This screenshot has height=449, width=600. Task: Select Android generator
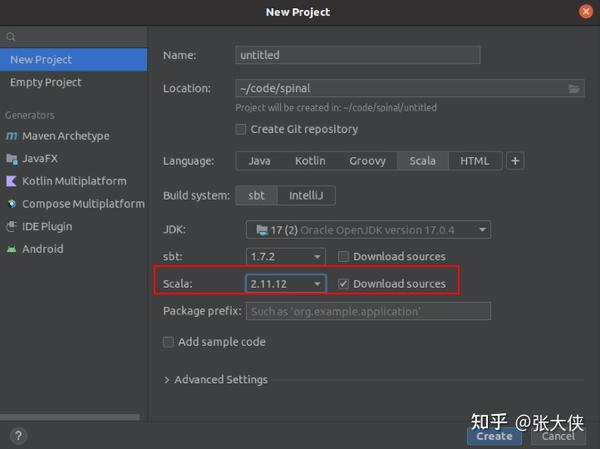click(x=73, y=249)
